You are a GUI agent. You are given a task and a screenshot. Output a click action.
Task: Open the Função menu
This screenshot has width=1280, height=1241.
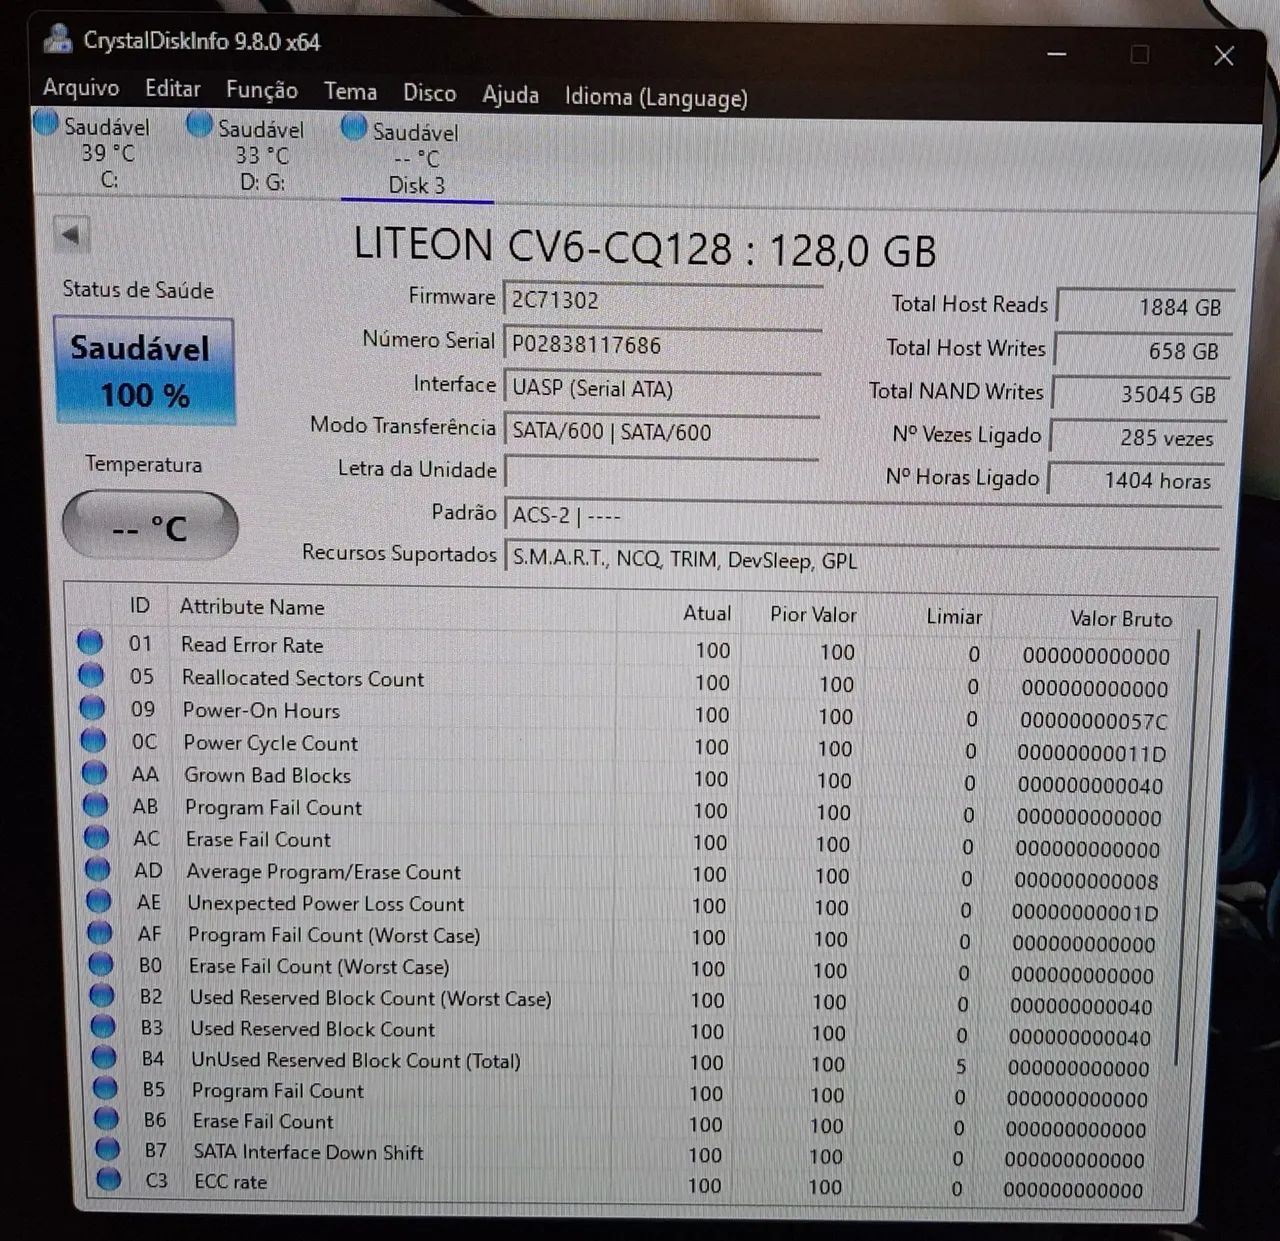pos(261,90)
